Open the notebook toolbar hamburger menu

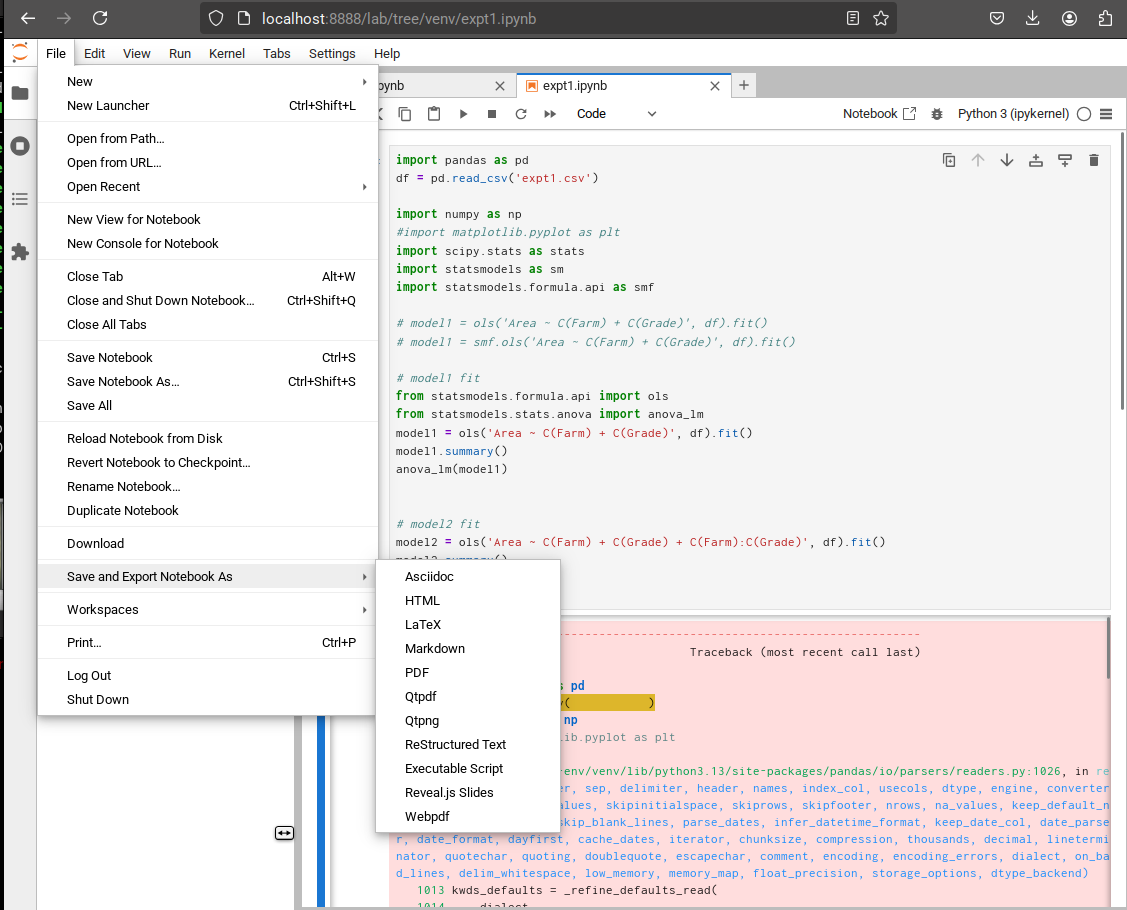point(1106,114)
